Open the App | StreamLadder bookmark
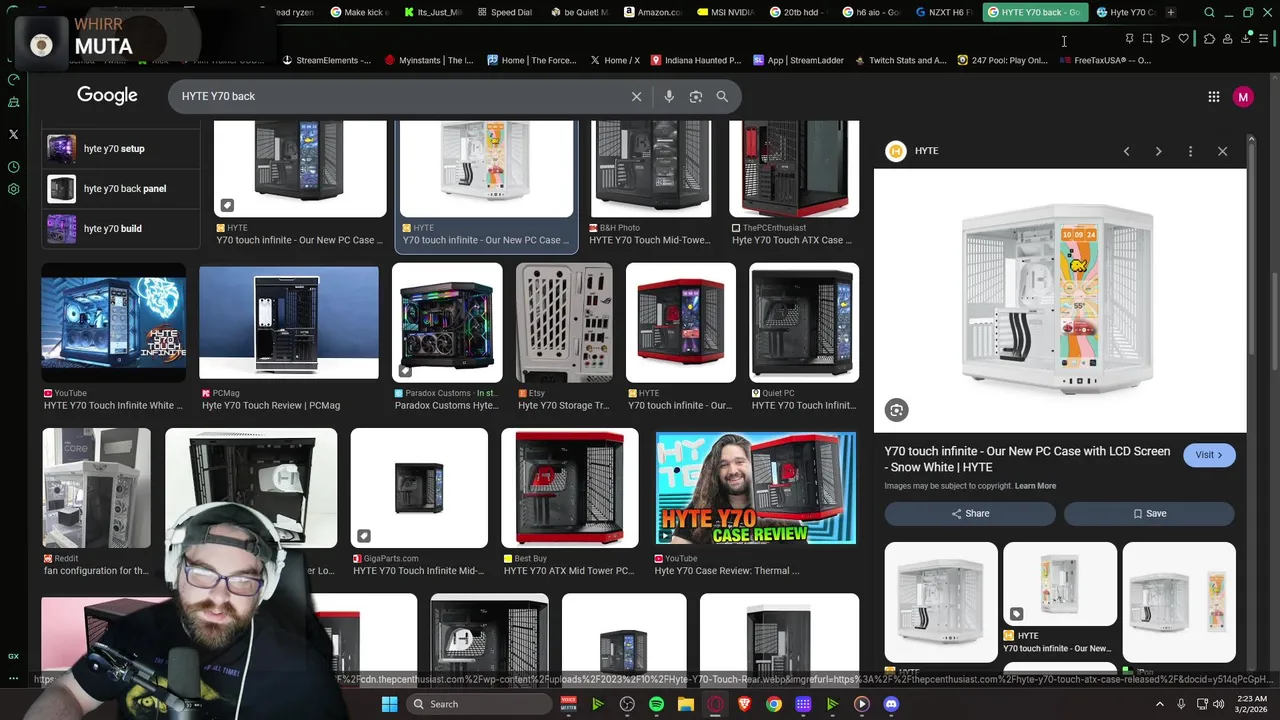Viewport: 1280px width, 720px height. (798, 60)
